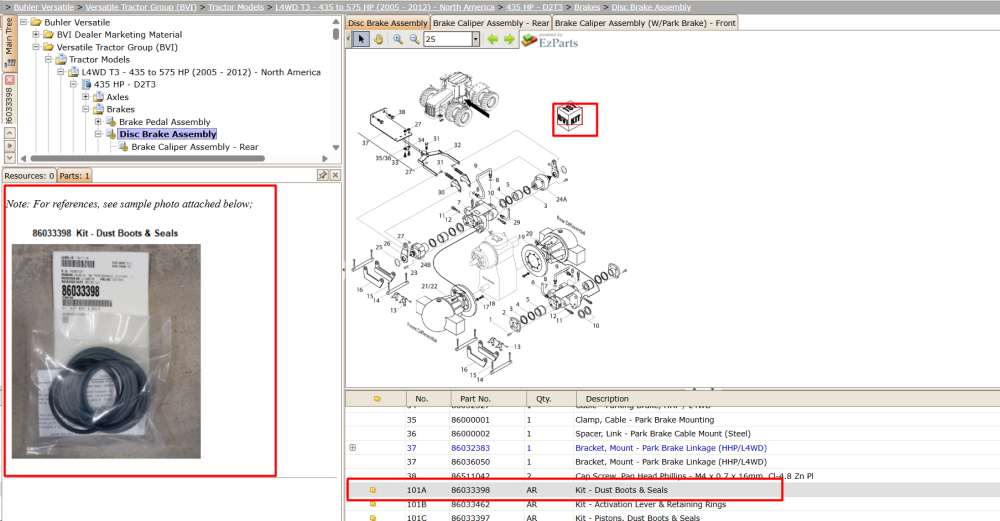
Task: Switch to the Parts: 1 tab
Action: point(75,175)
